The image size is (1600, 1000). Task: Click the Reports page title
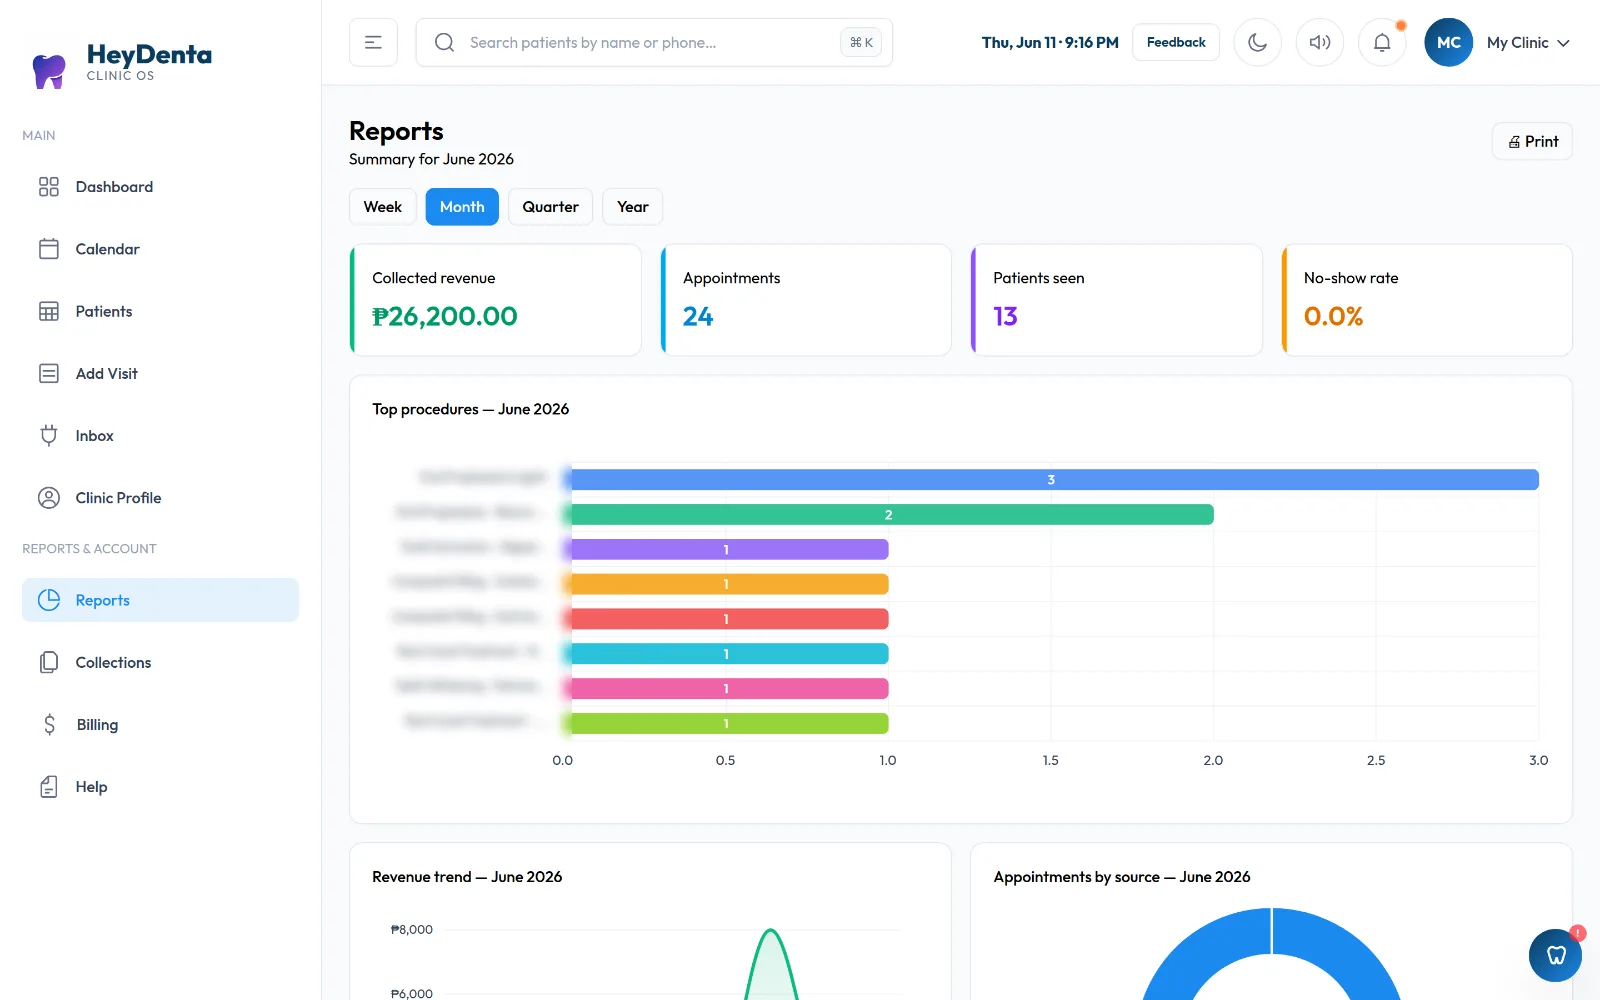pos(396,131)
